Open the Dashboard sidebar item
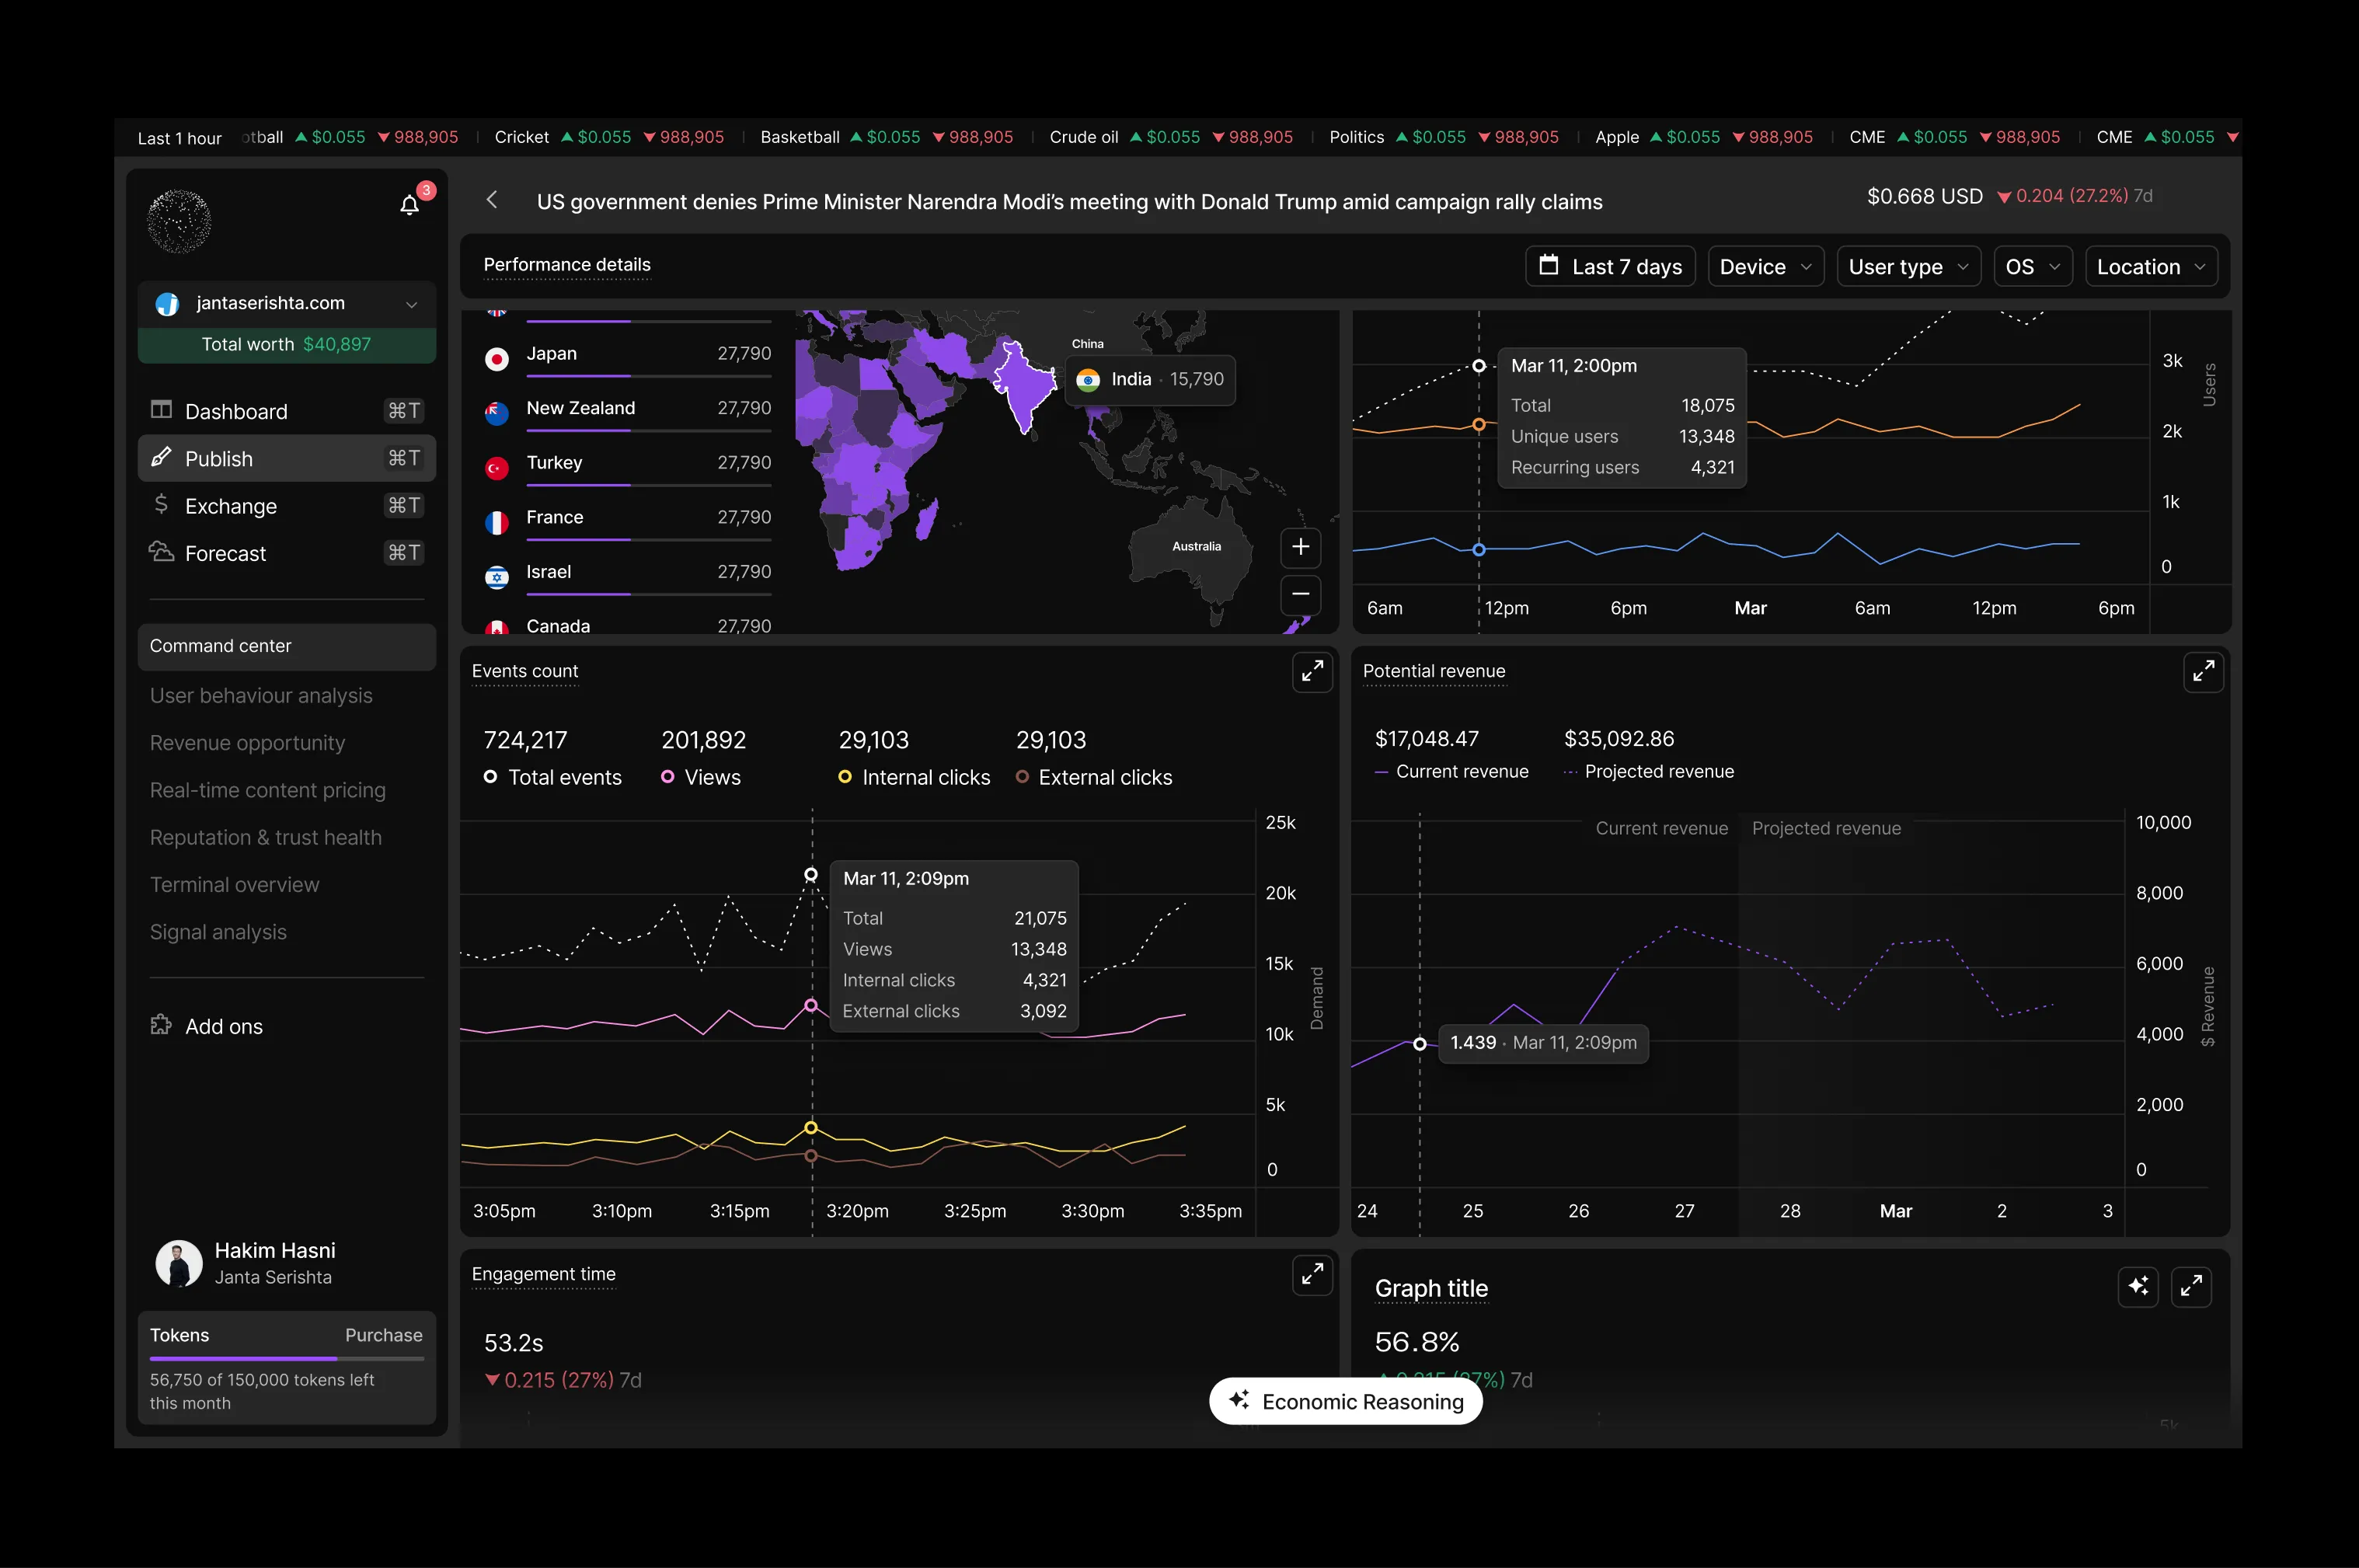 pyautogui.click(x=287, y=411)
